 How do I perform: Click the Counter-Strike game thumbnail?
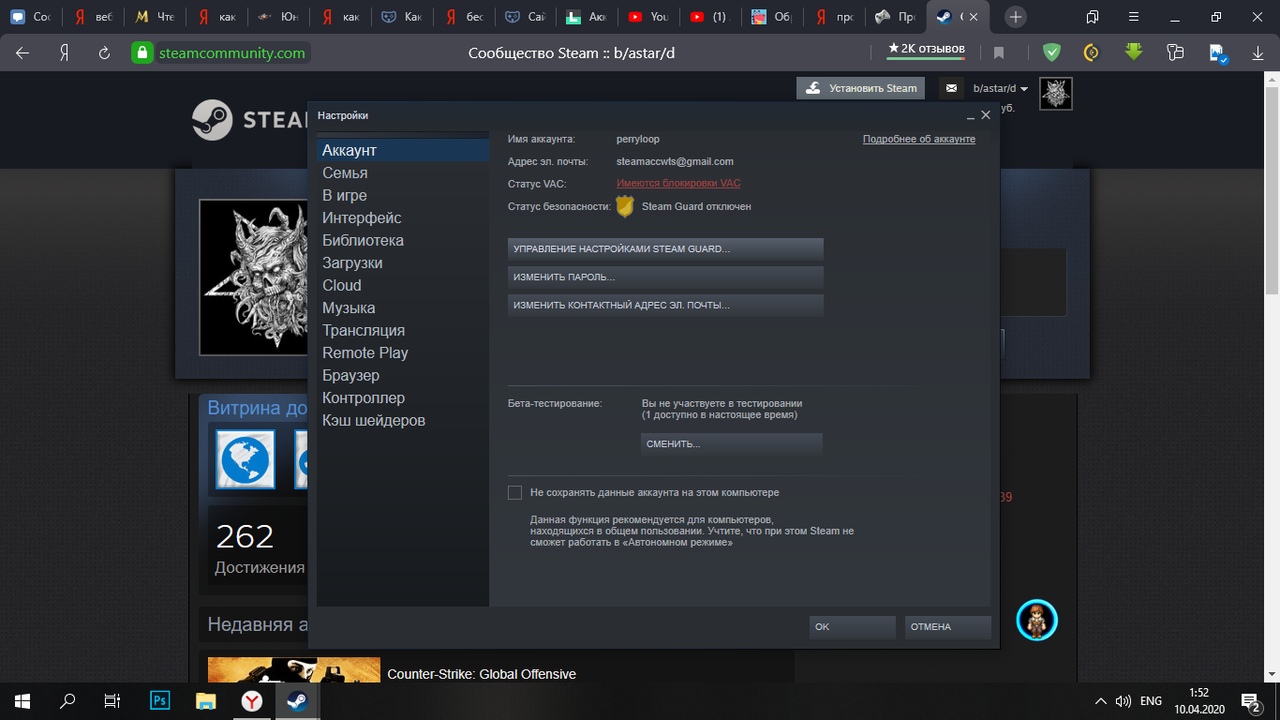294,668
